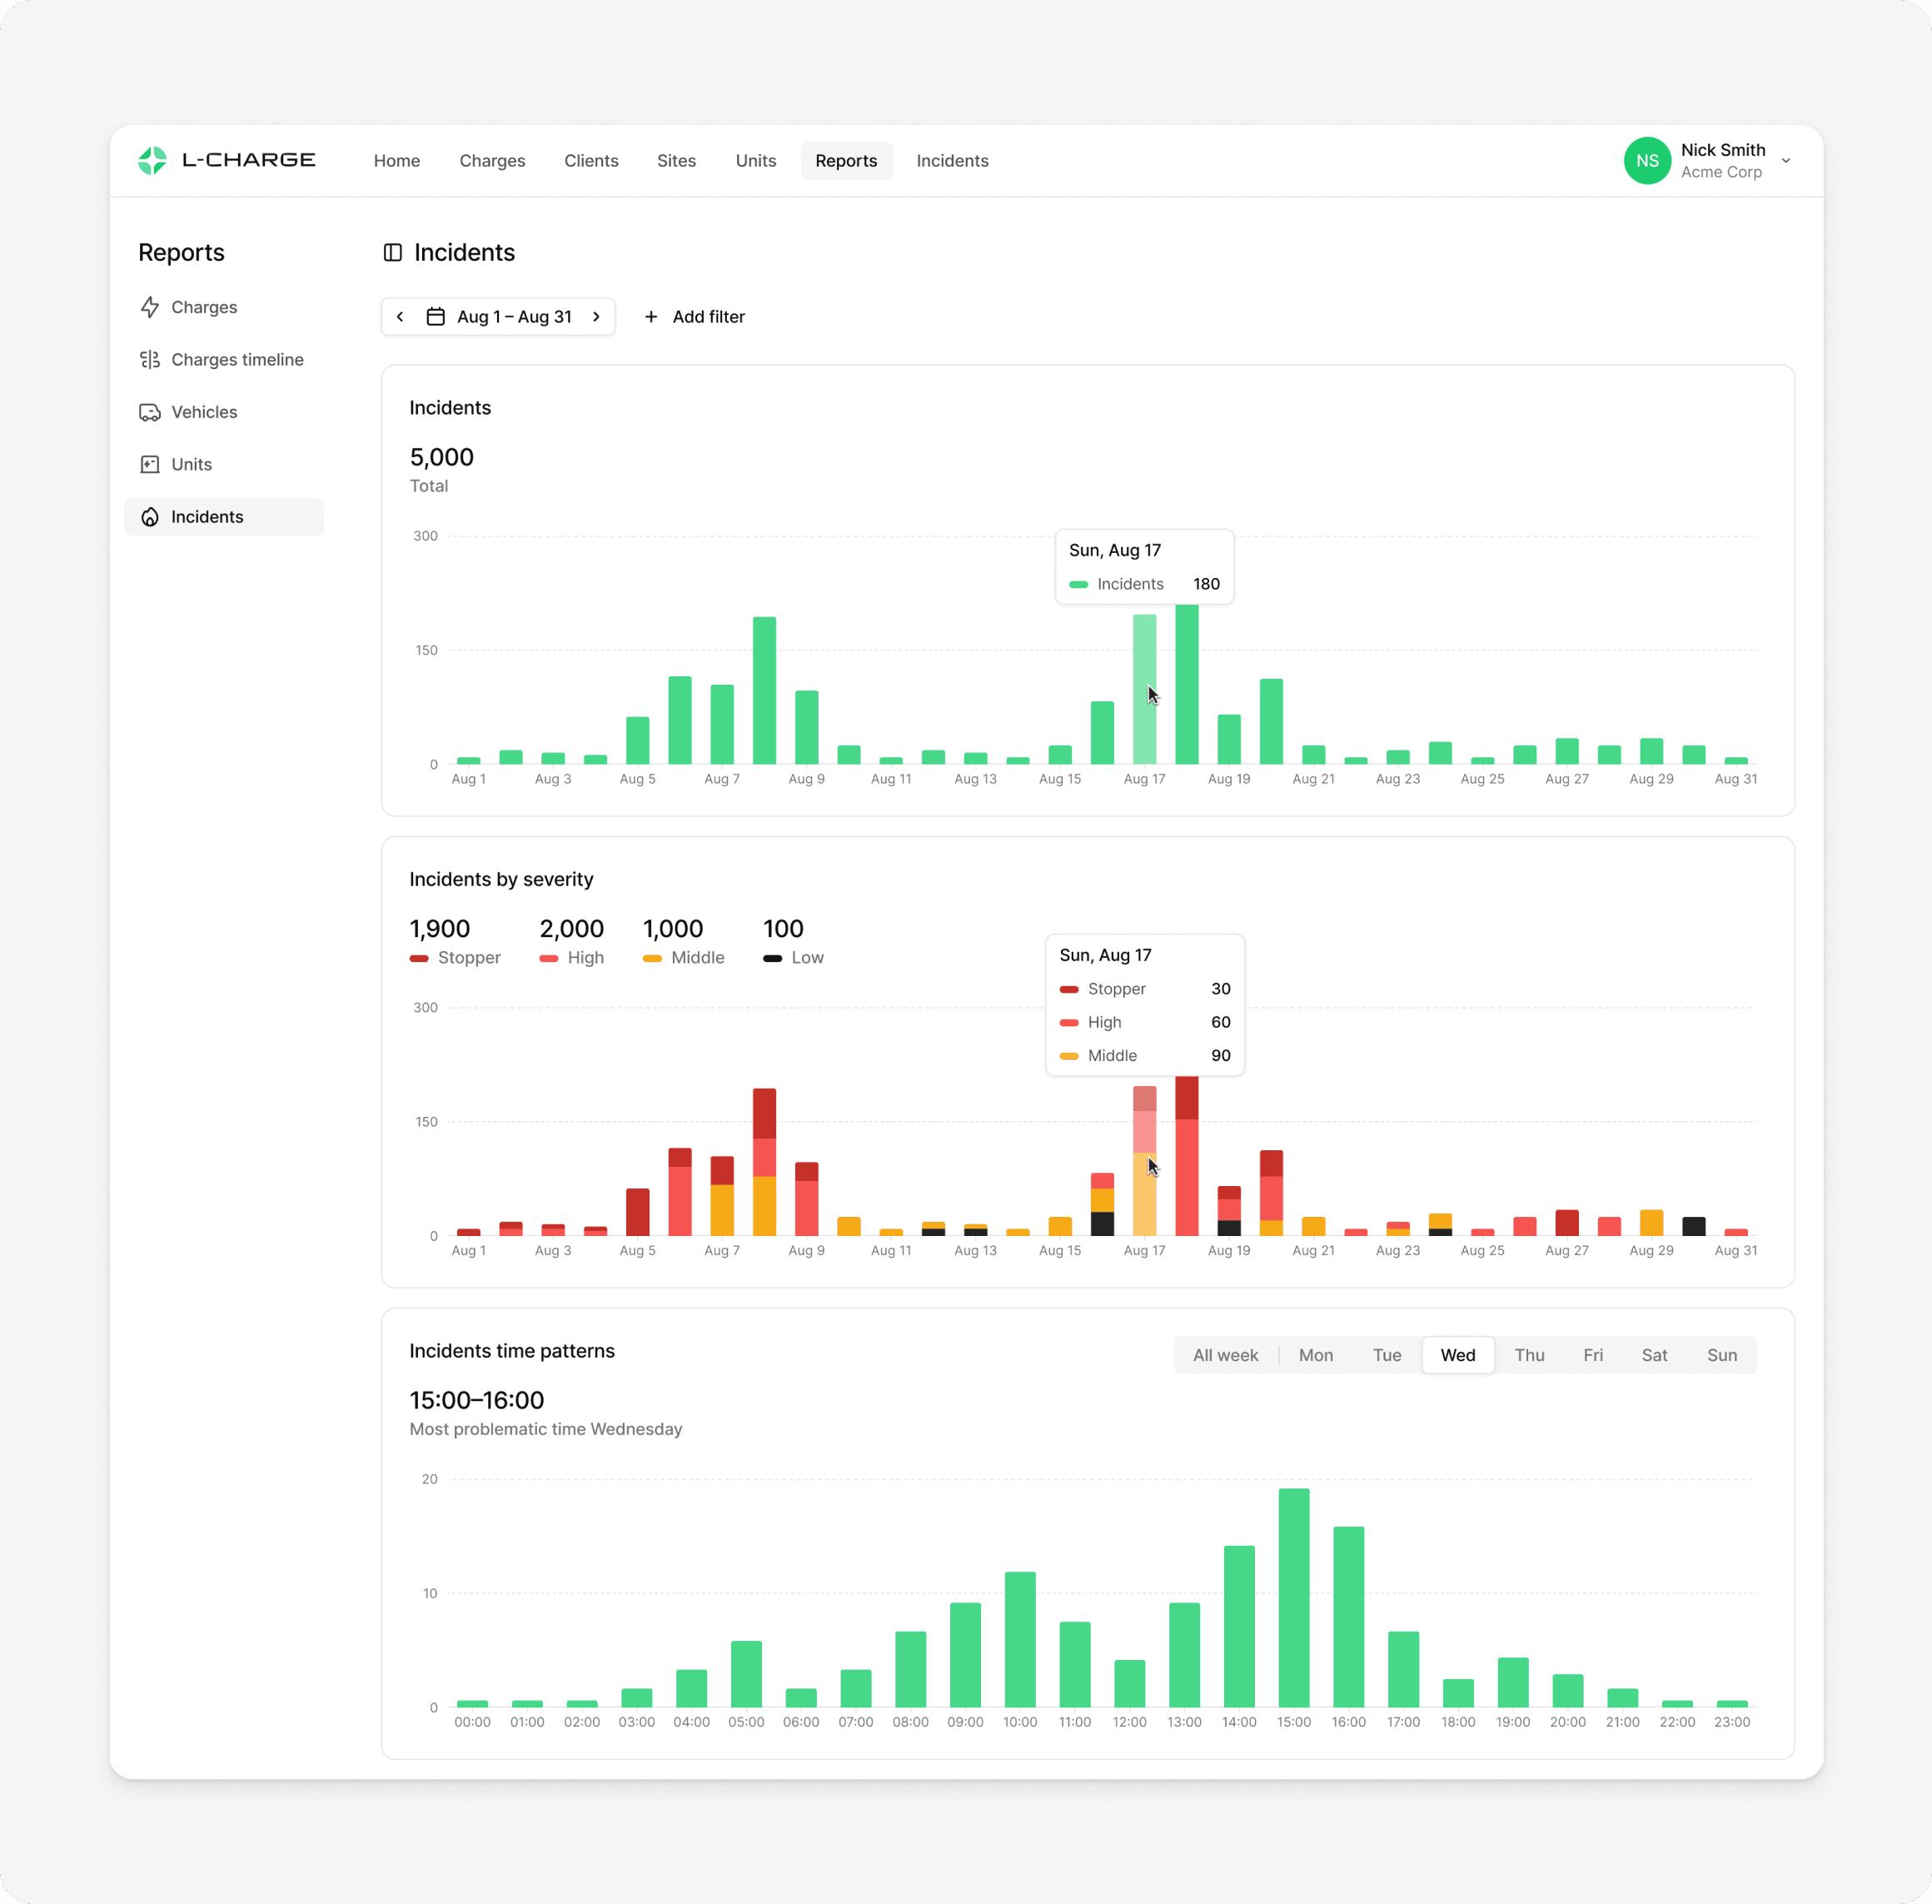Open the Clients navigation tab

point(591,161)
